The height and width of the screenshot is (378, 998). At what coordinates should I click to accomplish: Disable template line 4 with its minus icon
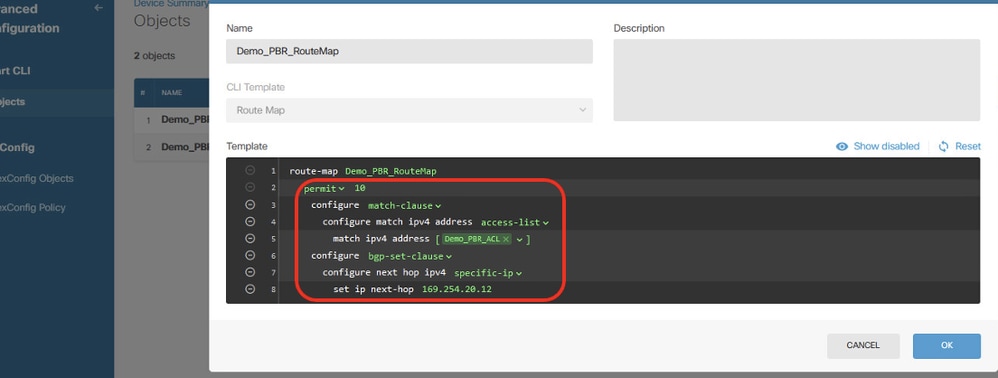coord(250,221)
